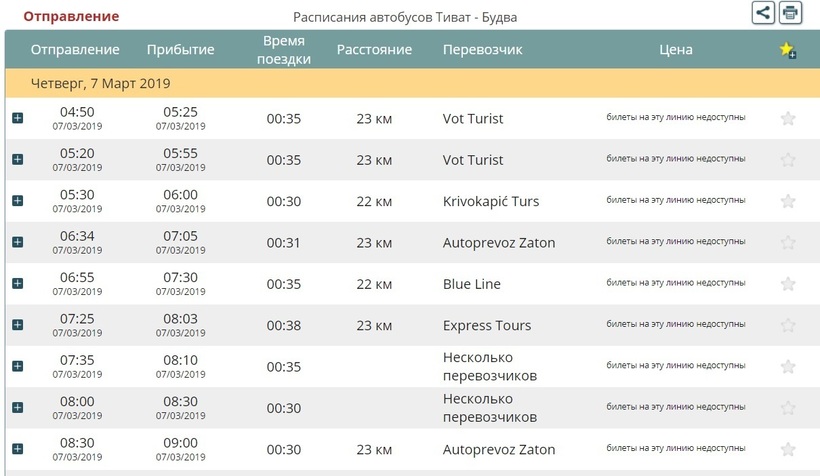Screen dimensions: 820x476
Task: Toggle favorite star for 06:55 Blue Line
Action: point(788,284)
